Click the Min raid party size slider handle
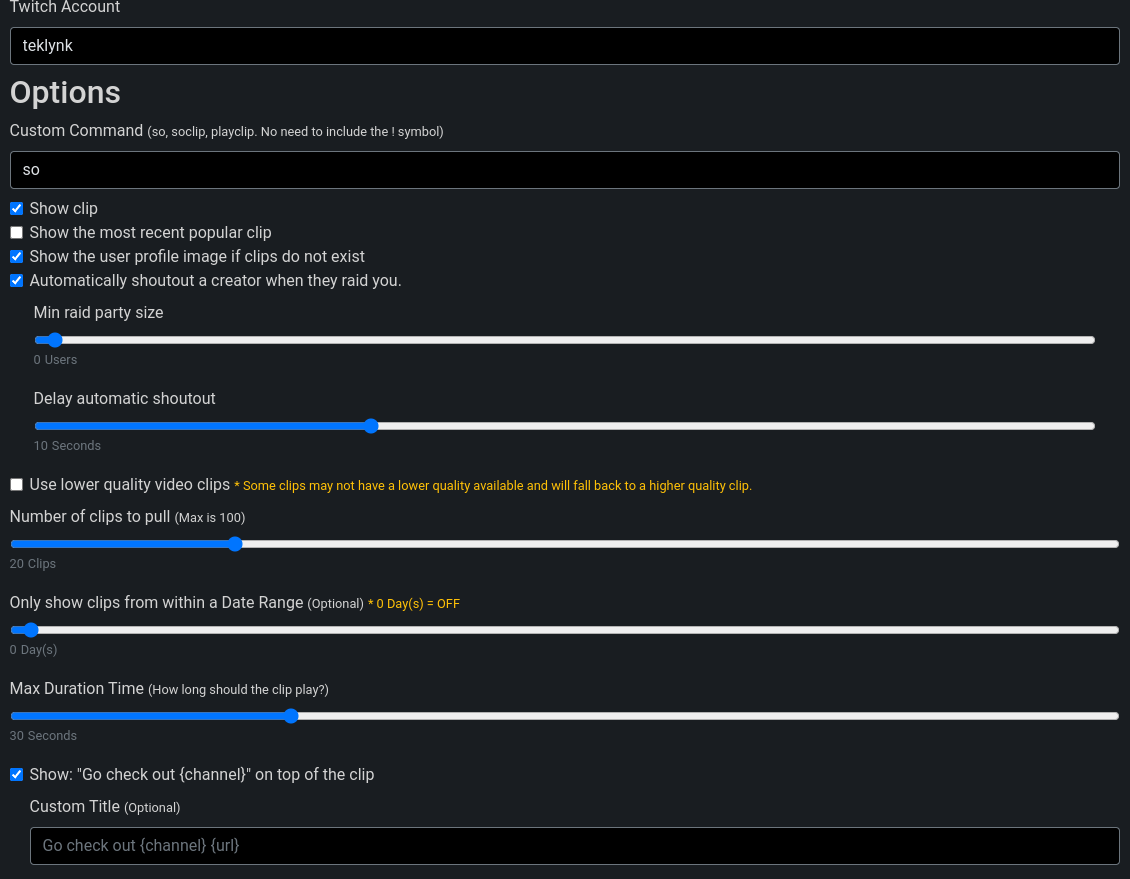This screenshot has height=879, width=1130. coord(53,340)
